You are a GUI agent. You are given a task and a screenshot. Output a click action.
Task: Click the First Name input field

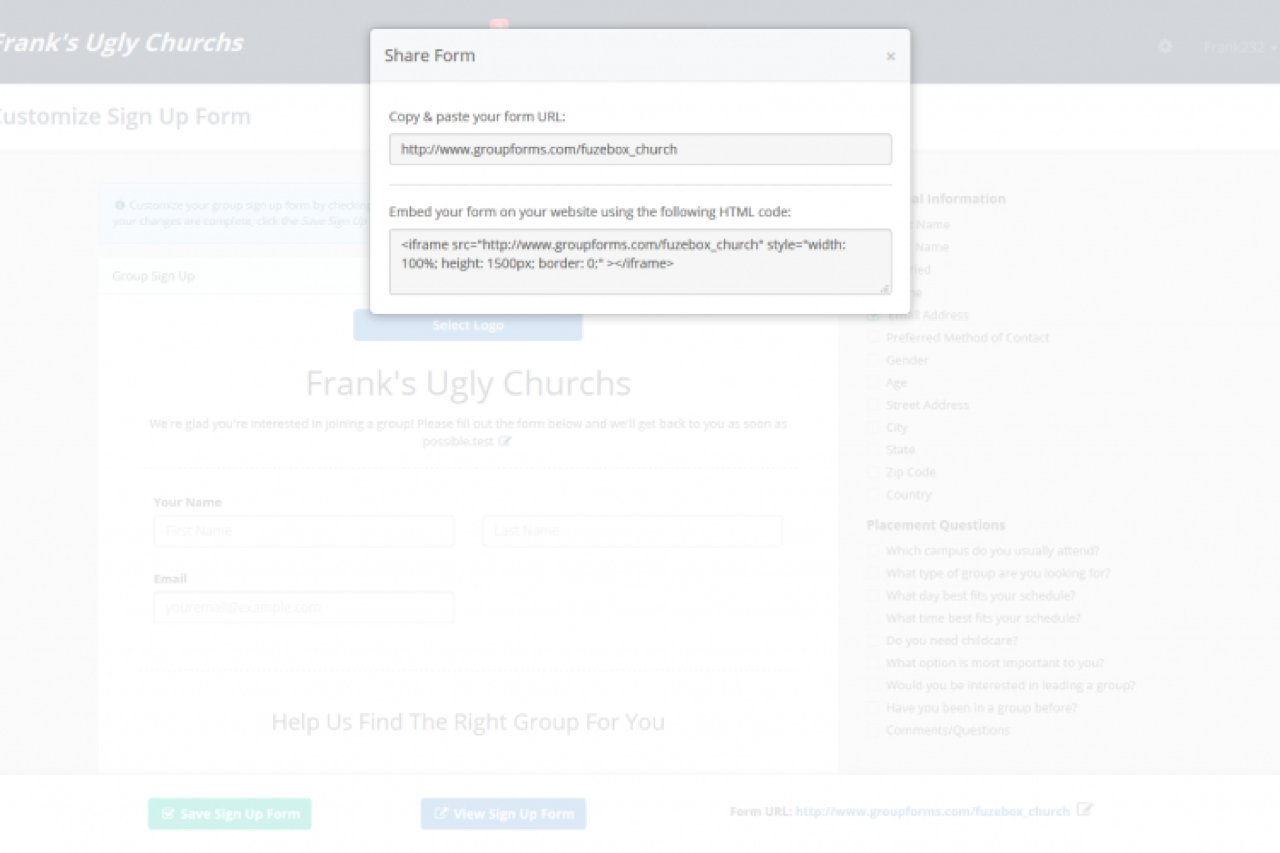click(304, 531)
